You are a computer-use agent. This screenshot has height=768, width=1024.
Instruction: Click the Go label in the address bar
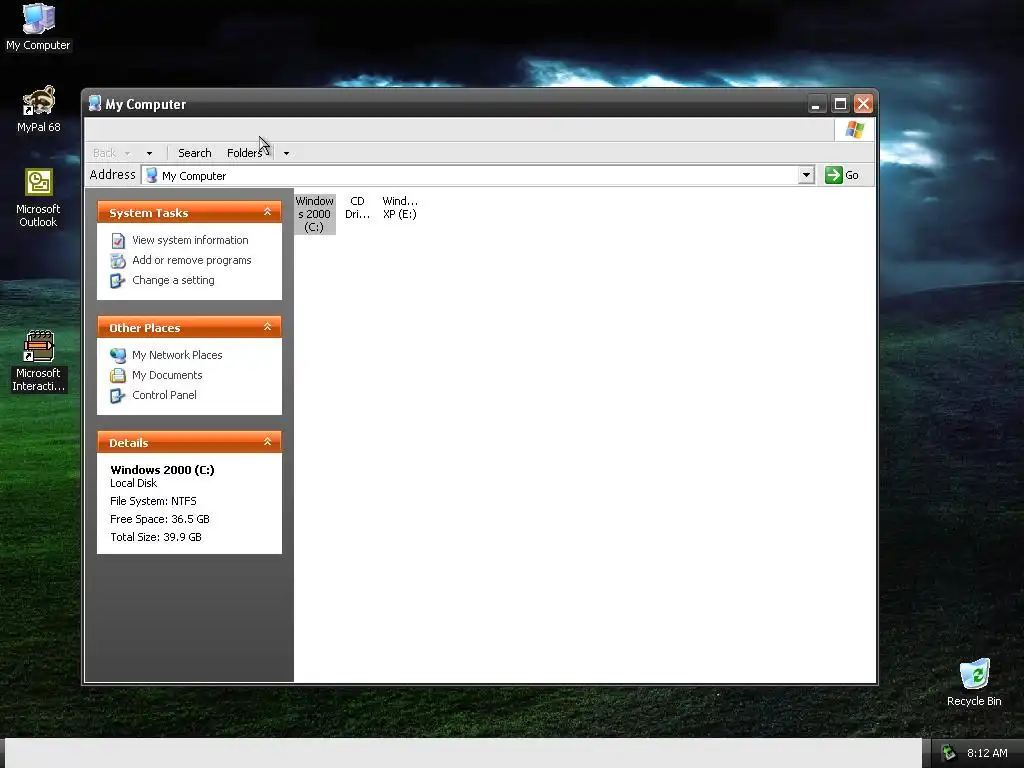click(x=852, y=175)
